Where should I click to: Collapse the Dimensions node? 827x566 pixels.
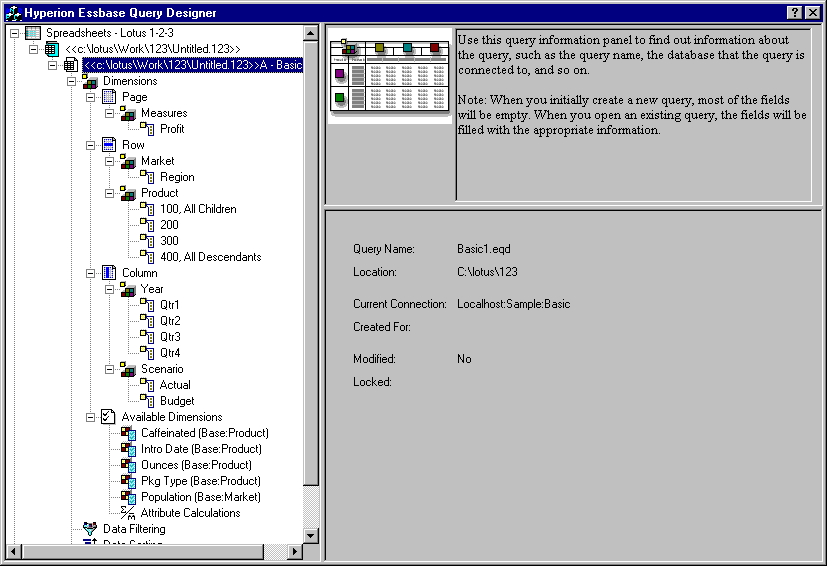[71, 81]
